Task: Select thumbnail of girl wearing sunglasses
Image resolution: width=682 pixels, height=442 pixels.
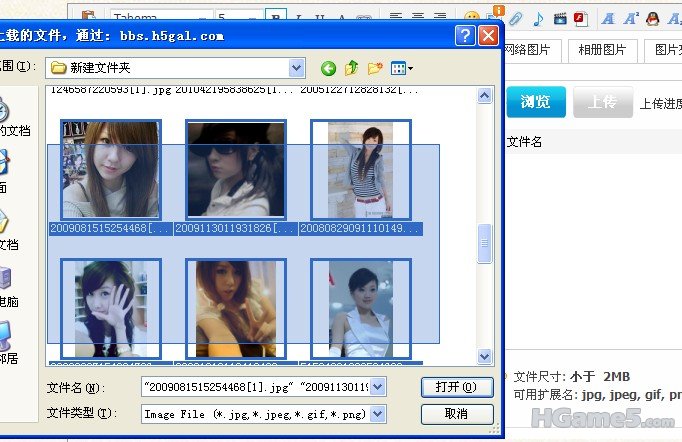Action: tap(236, 170)
